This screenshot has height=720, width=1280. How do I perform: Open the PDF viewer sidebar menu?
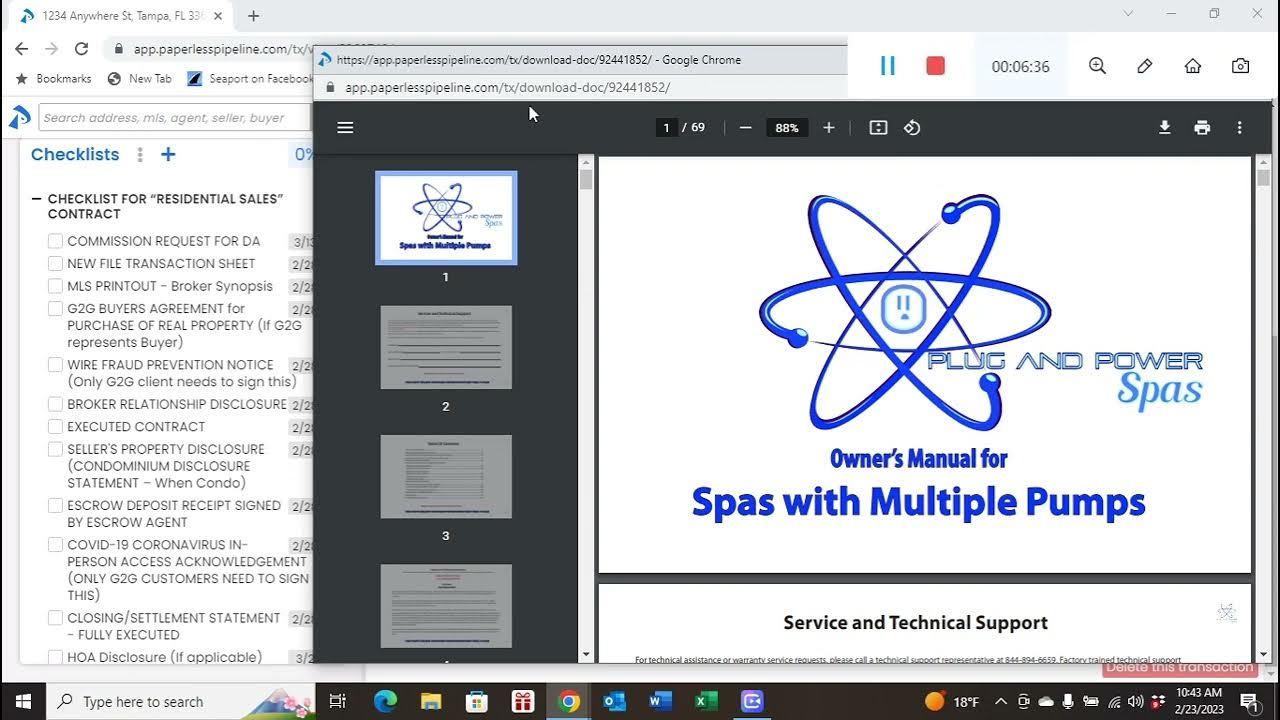[345, 128]
